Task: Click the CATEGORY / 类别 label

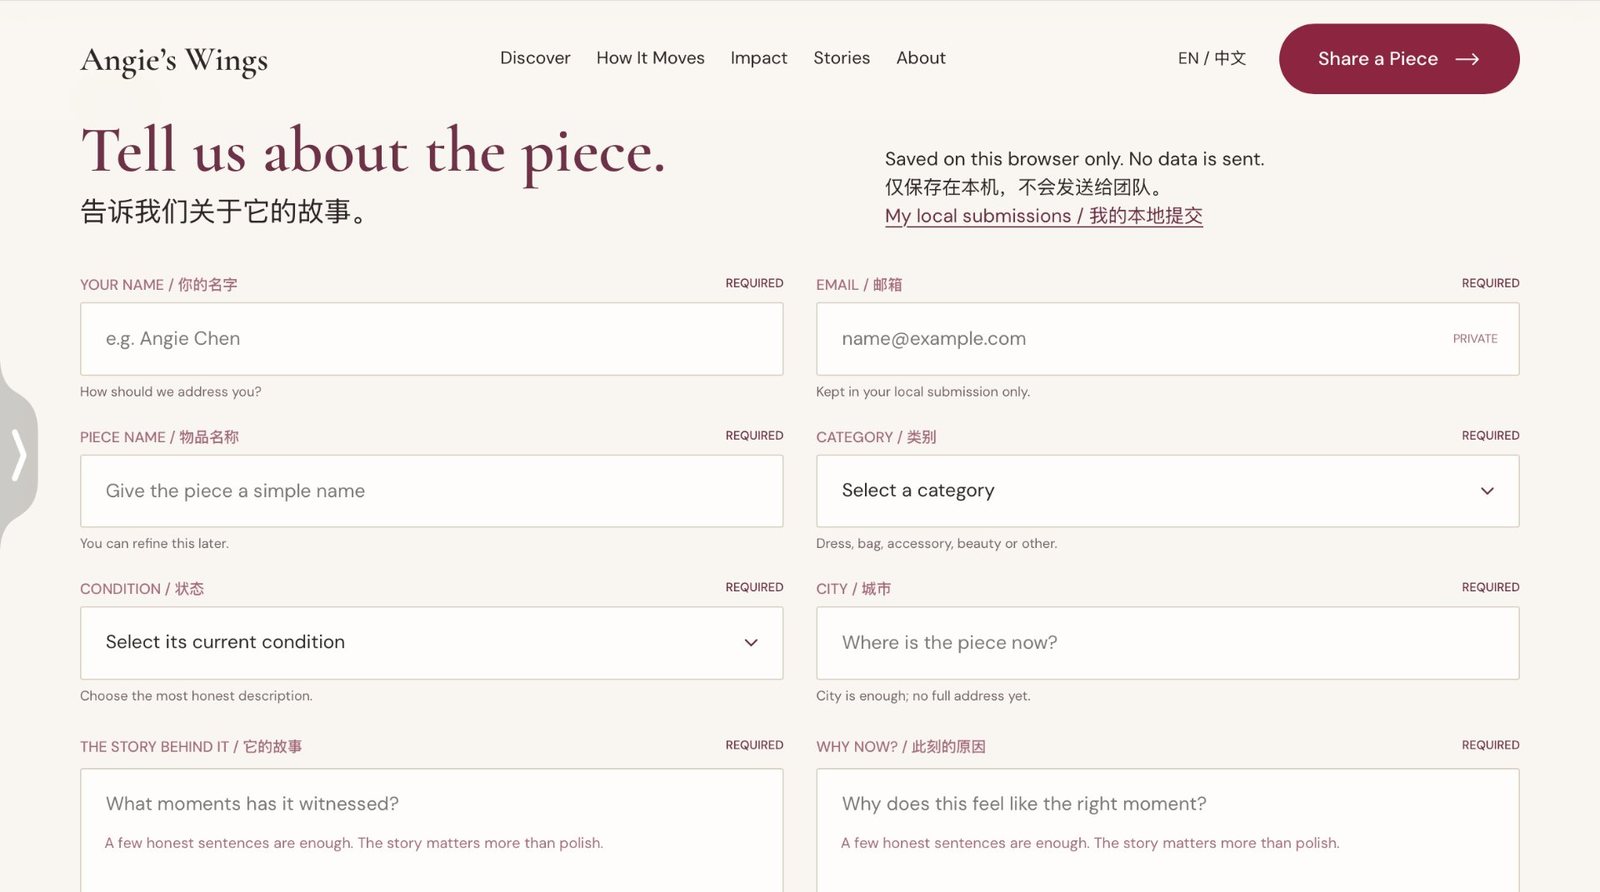Action: [876, 437]
